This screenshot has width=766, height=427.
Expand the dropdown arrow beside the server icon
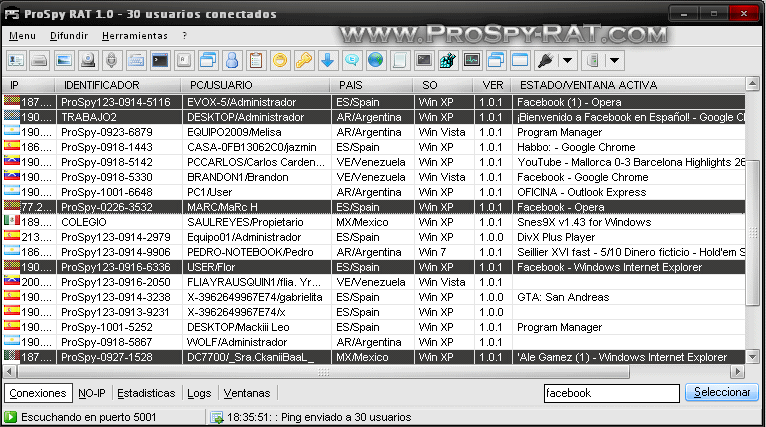click(x=615, y=61)
